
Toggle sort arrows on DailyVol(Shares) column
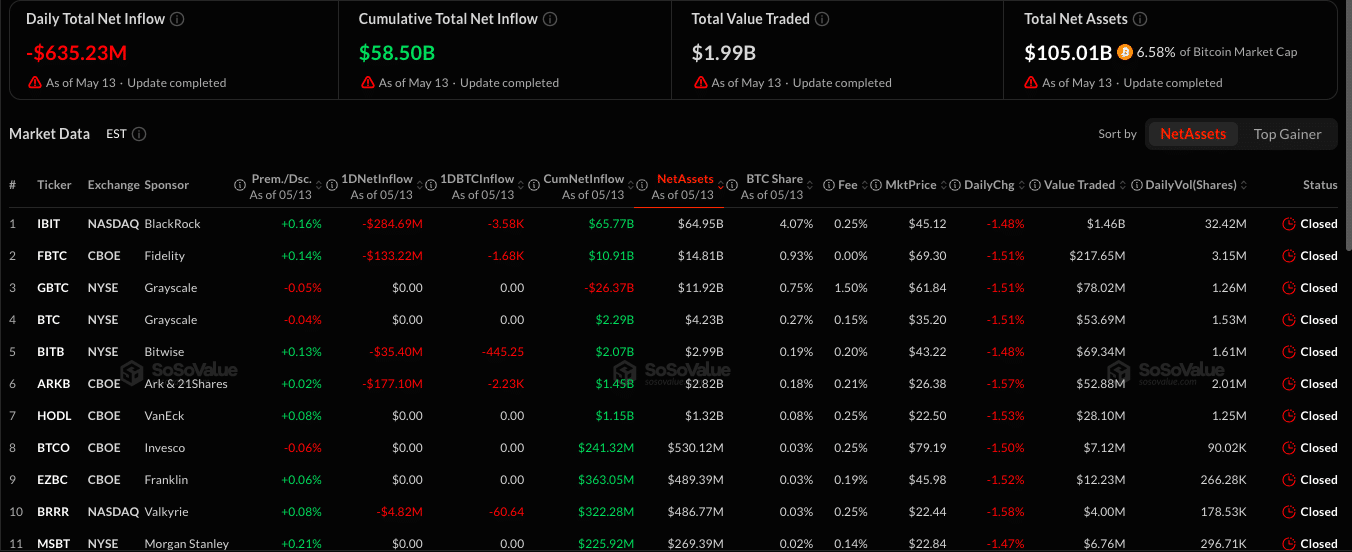[x=1244, y=185]
